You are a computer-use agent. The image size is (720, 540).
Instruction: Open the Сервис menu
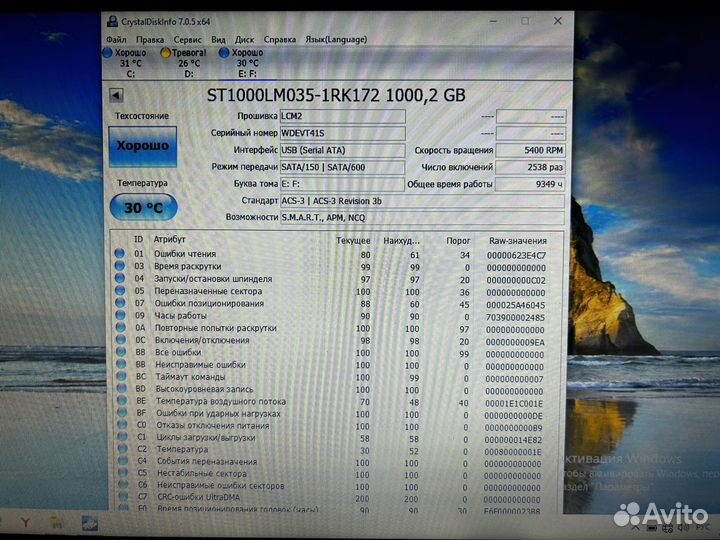tap(187, 40)
